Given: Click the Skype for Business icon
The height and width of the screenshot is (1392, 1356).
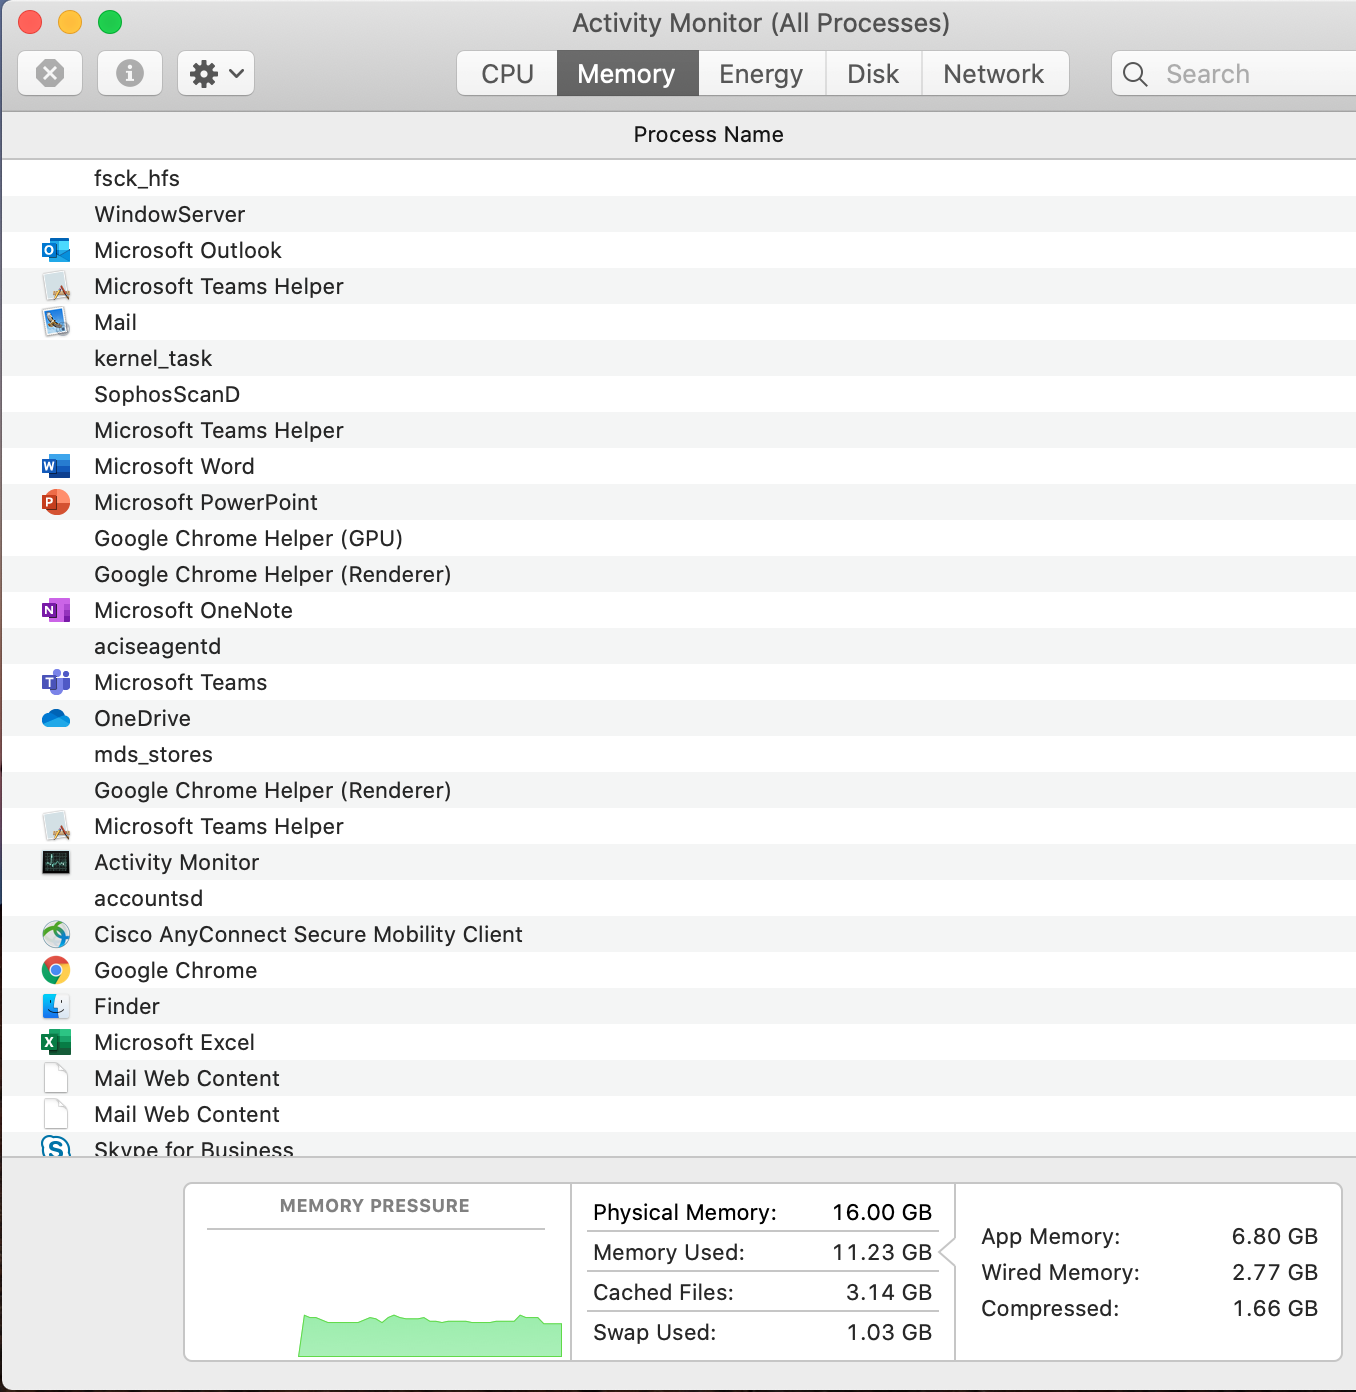Looking at the screenshot, I should coord(56,1147).
